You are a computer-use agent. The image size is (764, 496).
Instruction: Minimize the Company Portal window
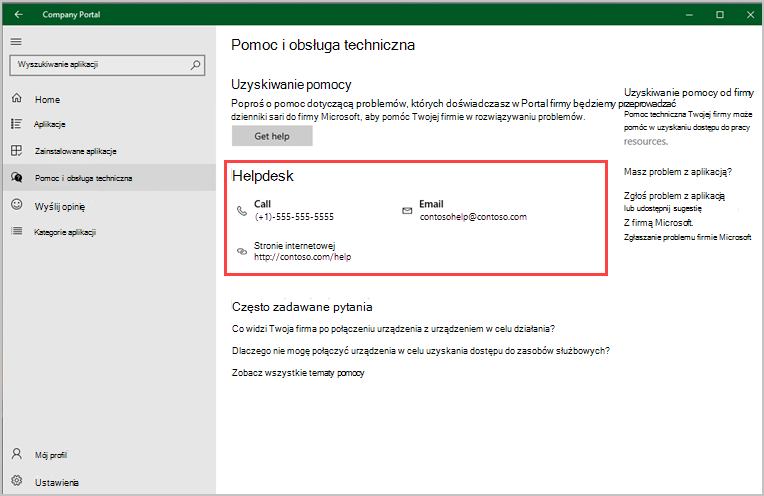[689, 15]
